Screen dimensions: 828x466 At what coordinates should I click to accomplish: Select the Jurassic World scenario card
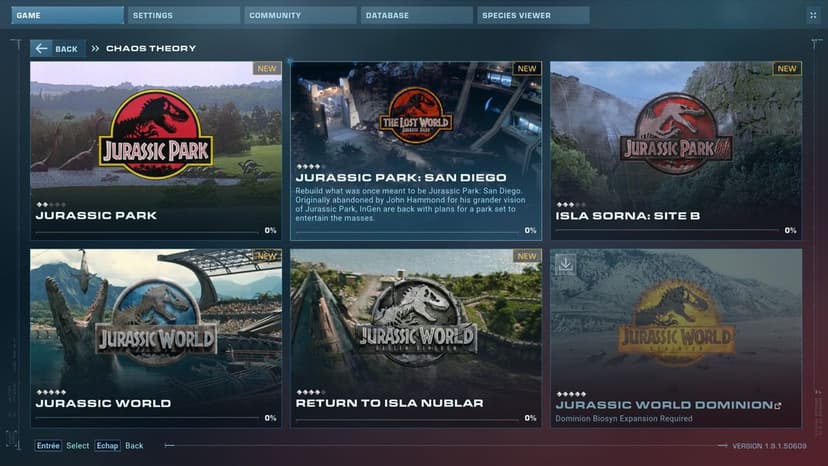coord(156,338)
